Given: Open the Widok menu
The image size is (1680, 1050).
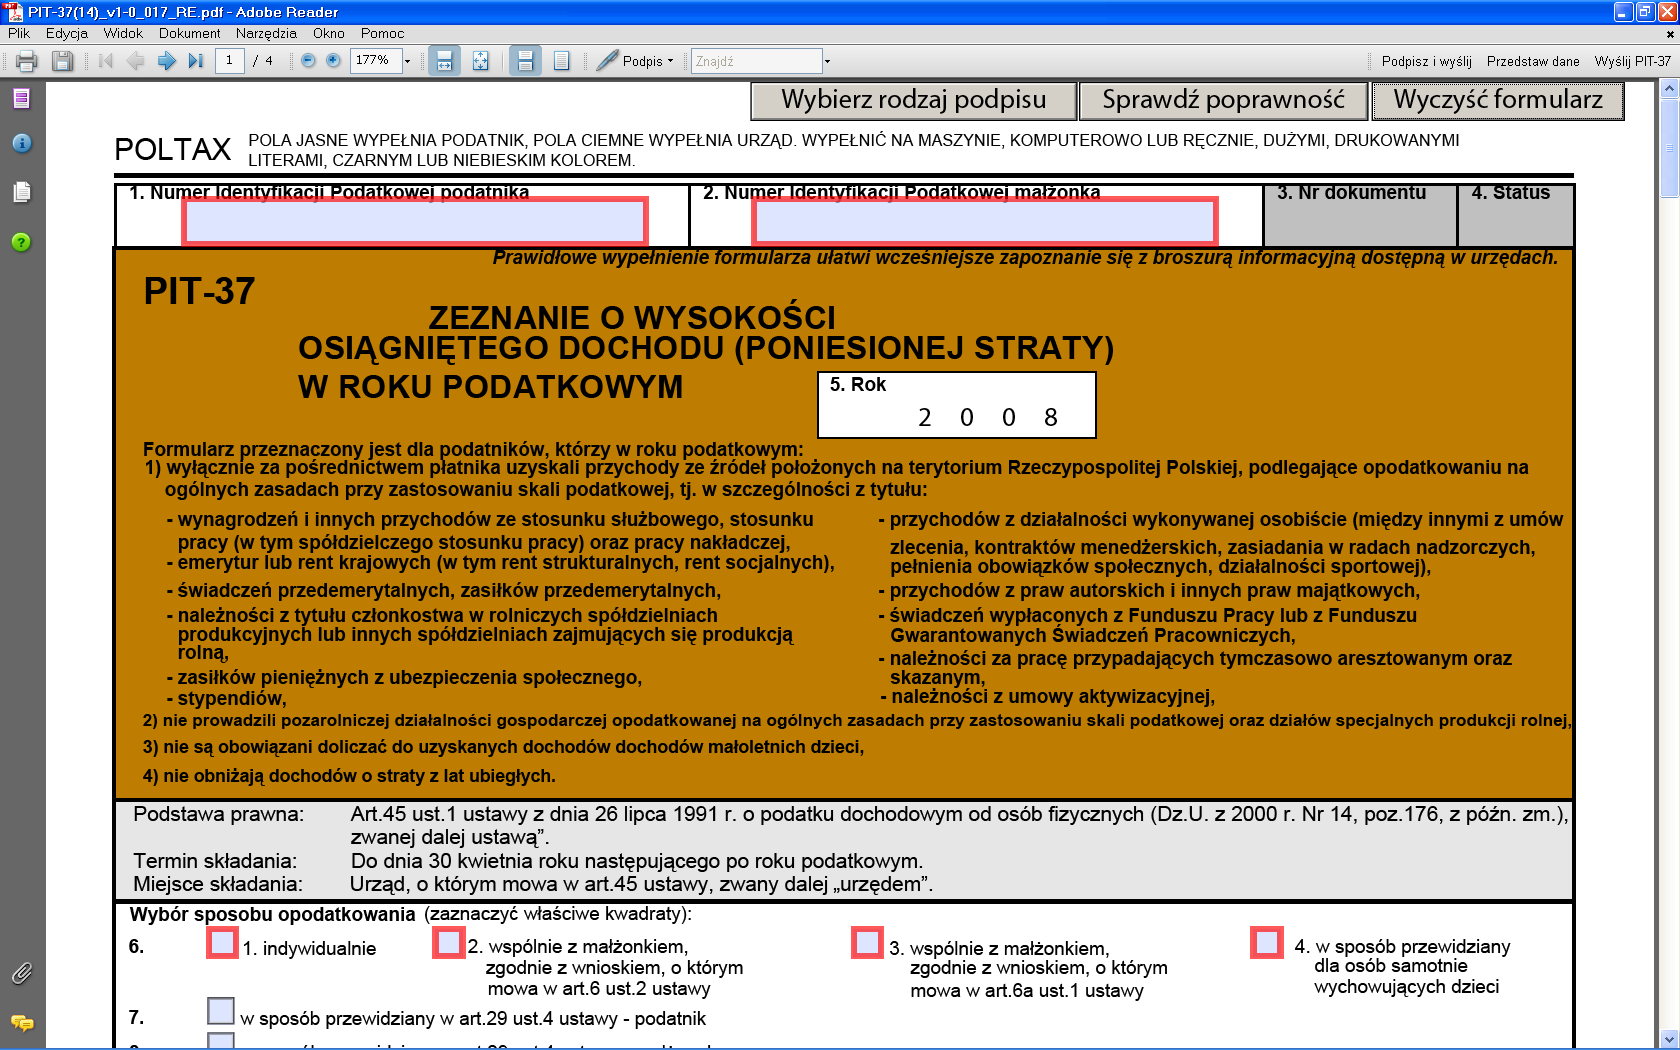Looking at the screenshot, I should 123,33.
